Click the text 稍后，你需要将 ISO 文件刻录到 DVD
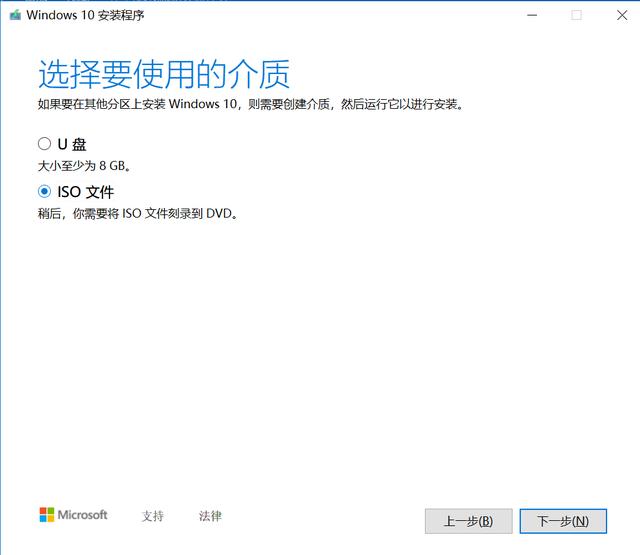The image size is (640, 555). 138,213
